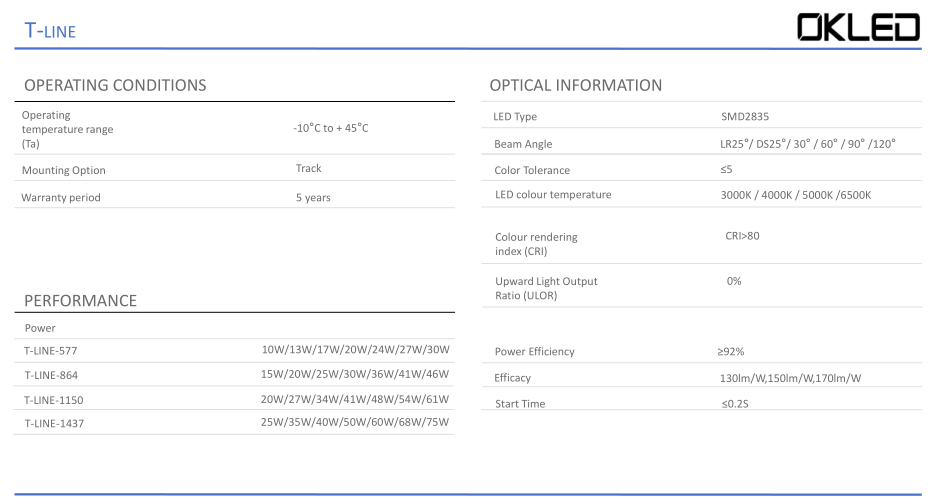Select the 'CRI>80' value
This screenshot has height=500, width=930.
[742, 236]
